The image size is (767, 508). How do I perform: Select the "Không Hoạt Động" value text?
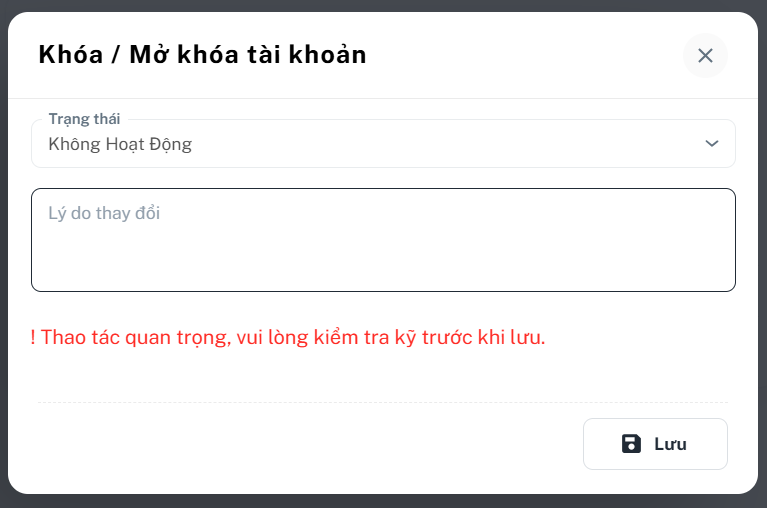(x=120, y=144)
